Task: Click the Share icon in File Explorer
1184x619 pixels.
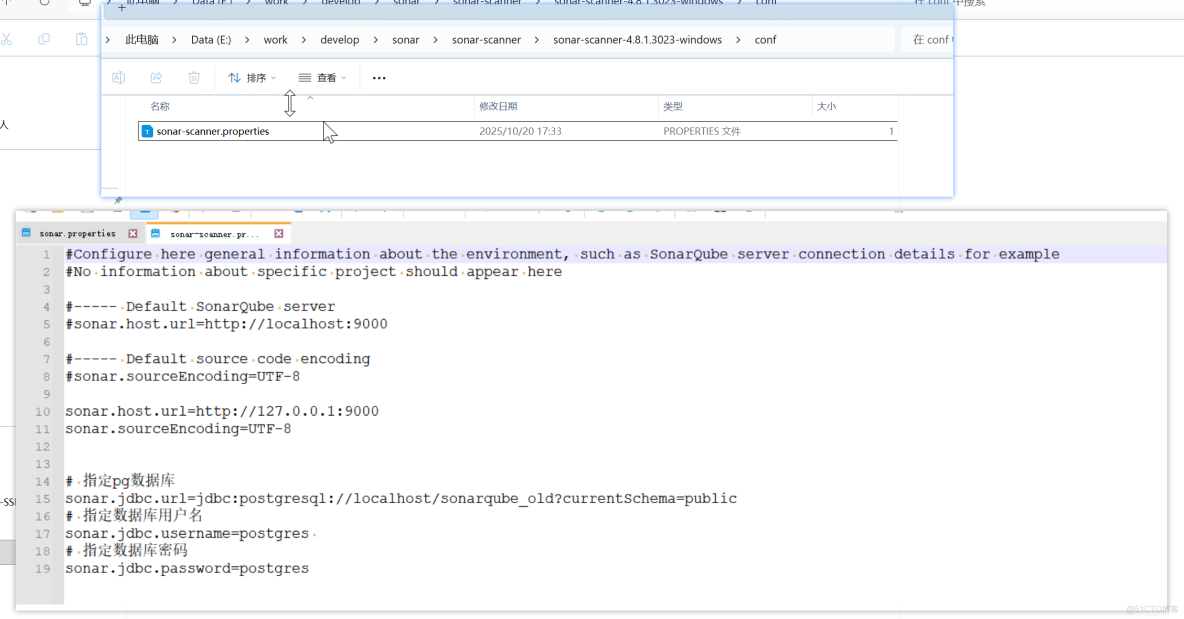Action: pos(156,77)
